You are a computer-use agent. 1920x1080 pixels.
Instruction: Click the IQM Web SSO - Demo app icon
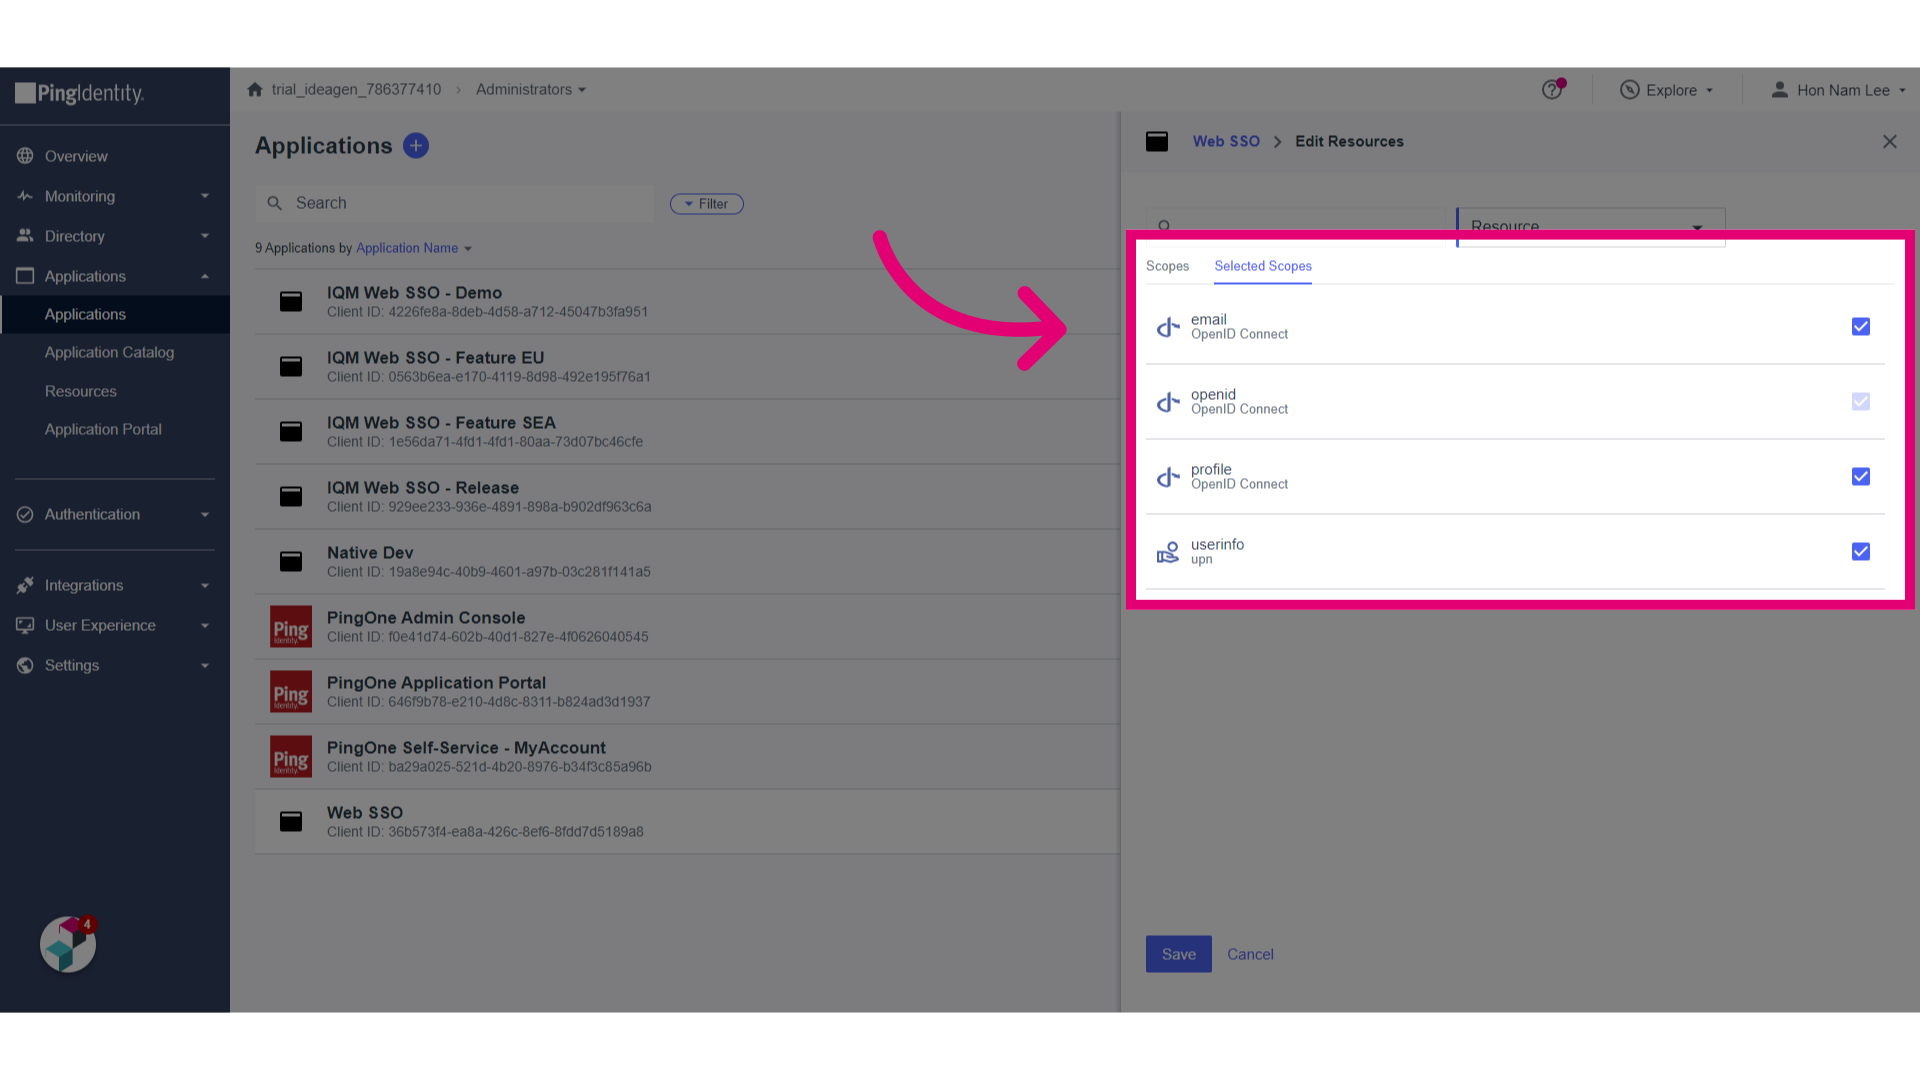291,301
